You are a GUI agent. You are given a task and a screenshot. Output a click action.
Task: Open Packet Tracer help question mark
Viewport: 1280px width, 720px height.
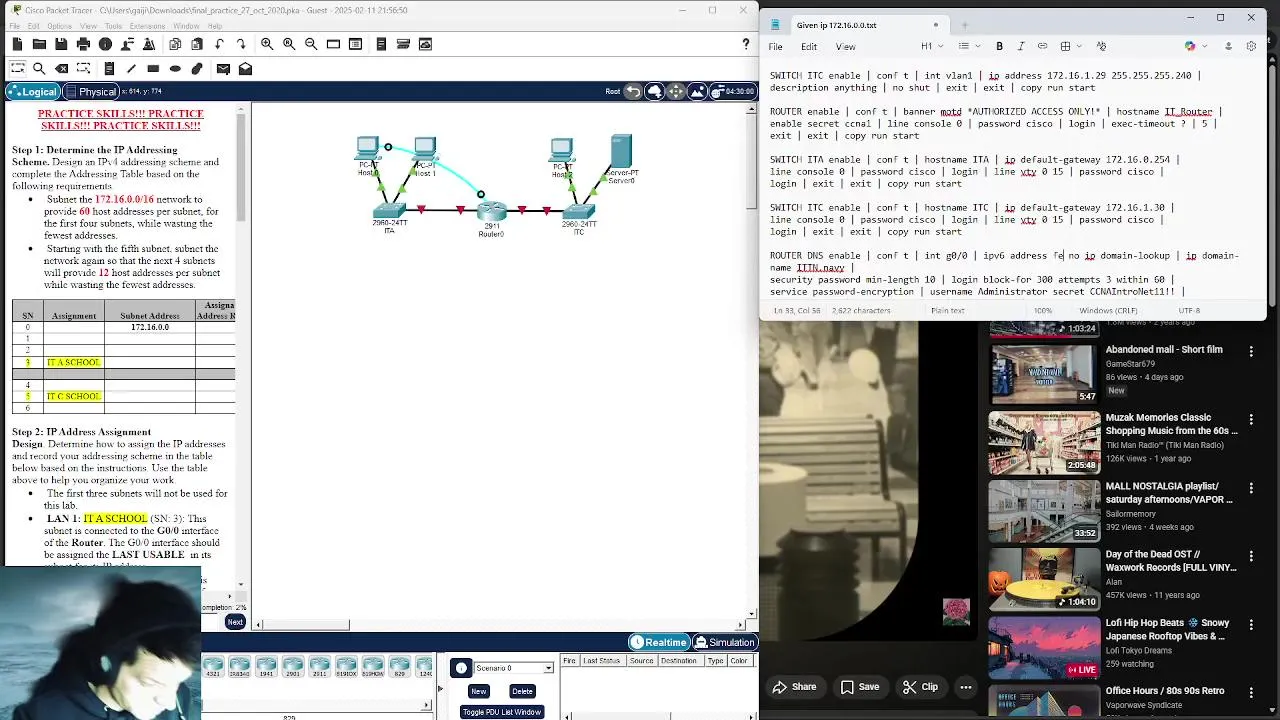[x=745, y=44]
